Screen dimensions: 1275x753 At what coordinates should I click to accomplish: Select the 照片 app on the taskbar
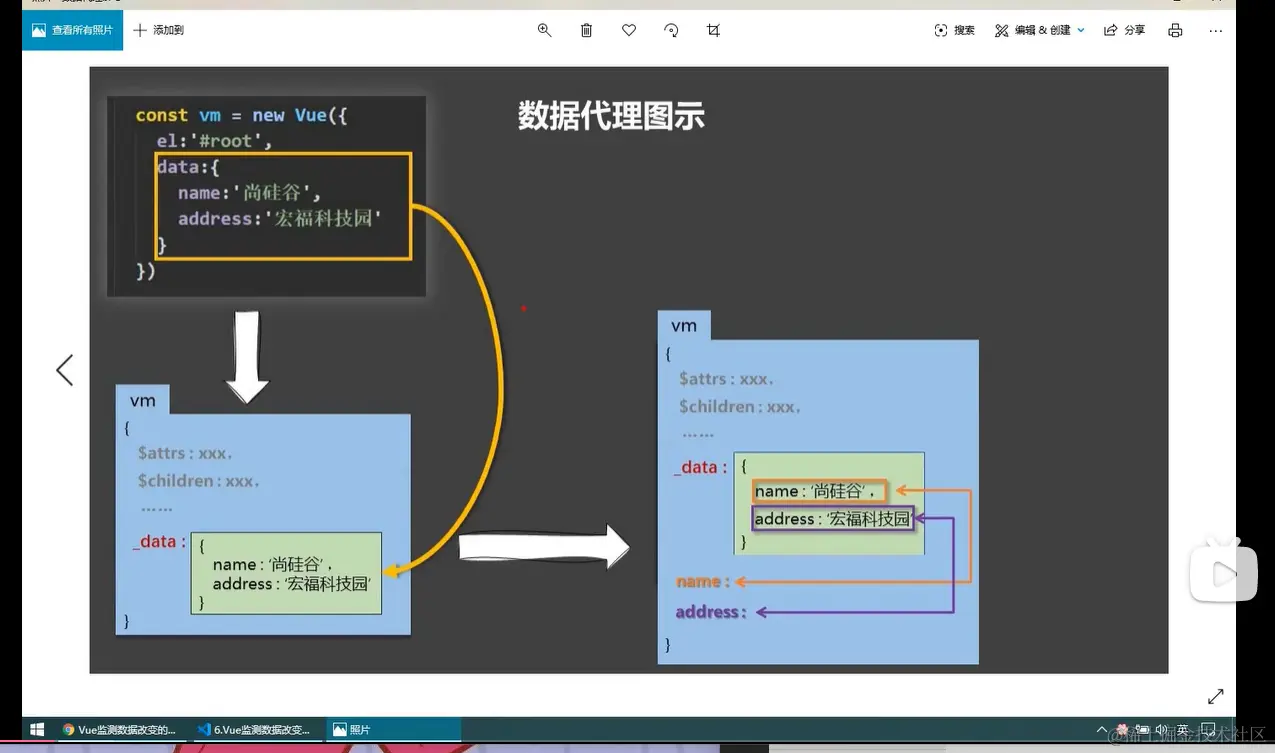click(x=394, y=729)
